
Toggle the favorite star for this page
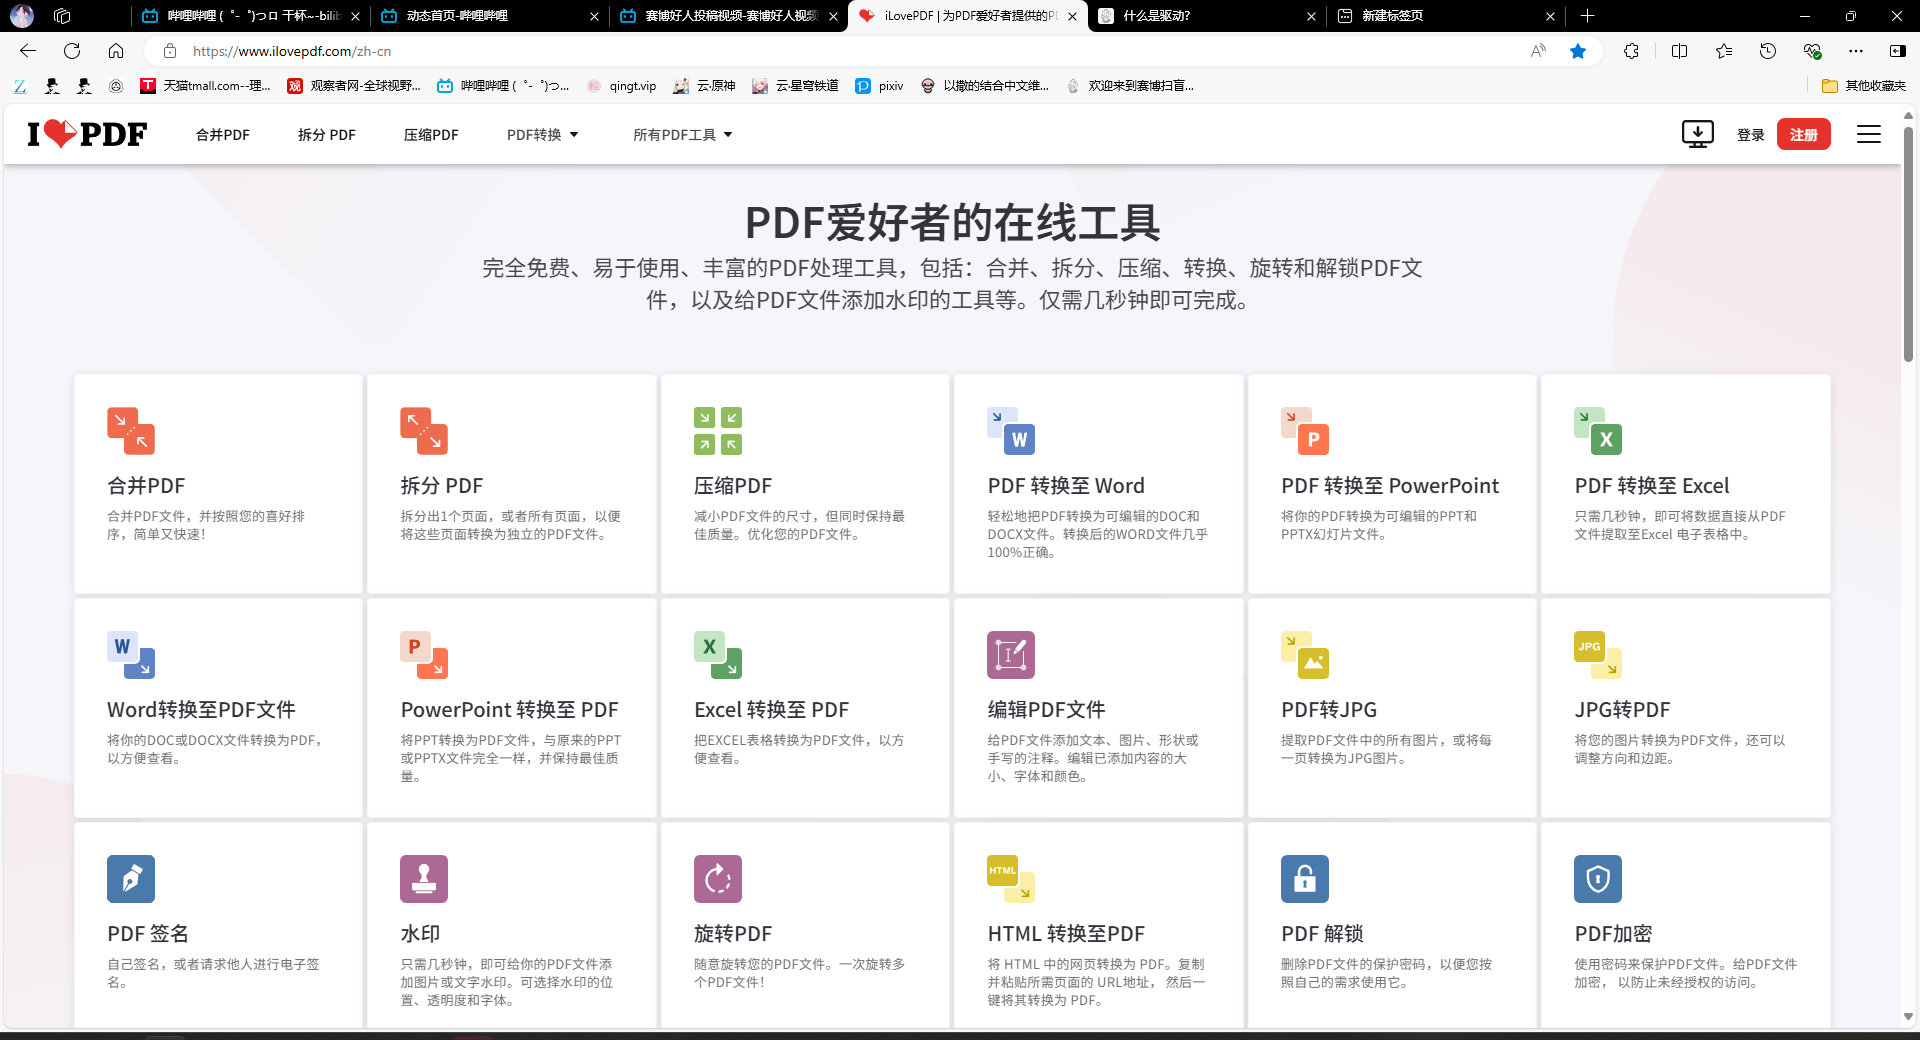coord(1577,51)
